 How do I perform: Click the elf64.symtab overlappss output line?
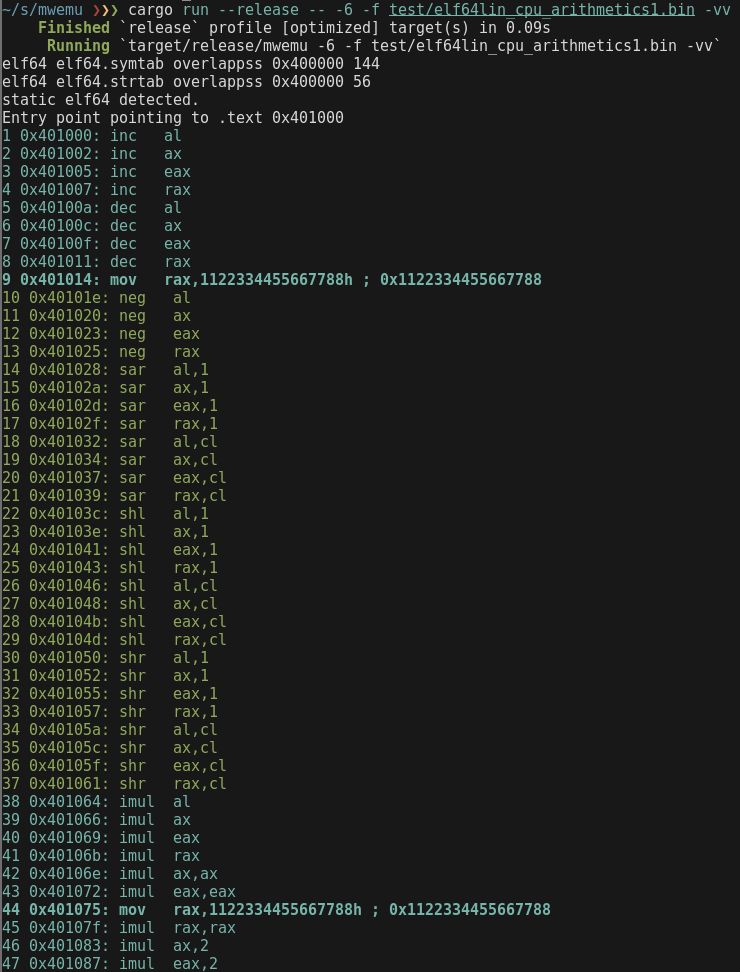click(190, 64)
